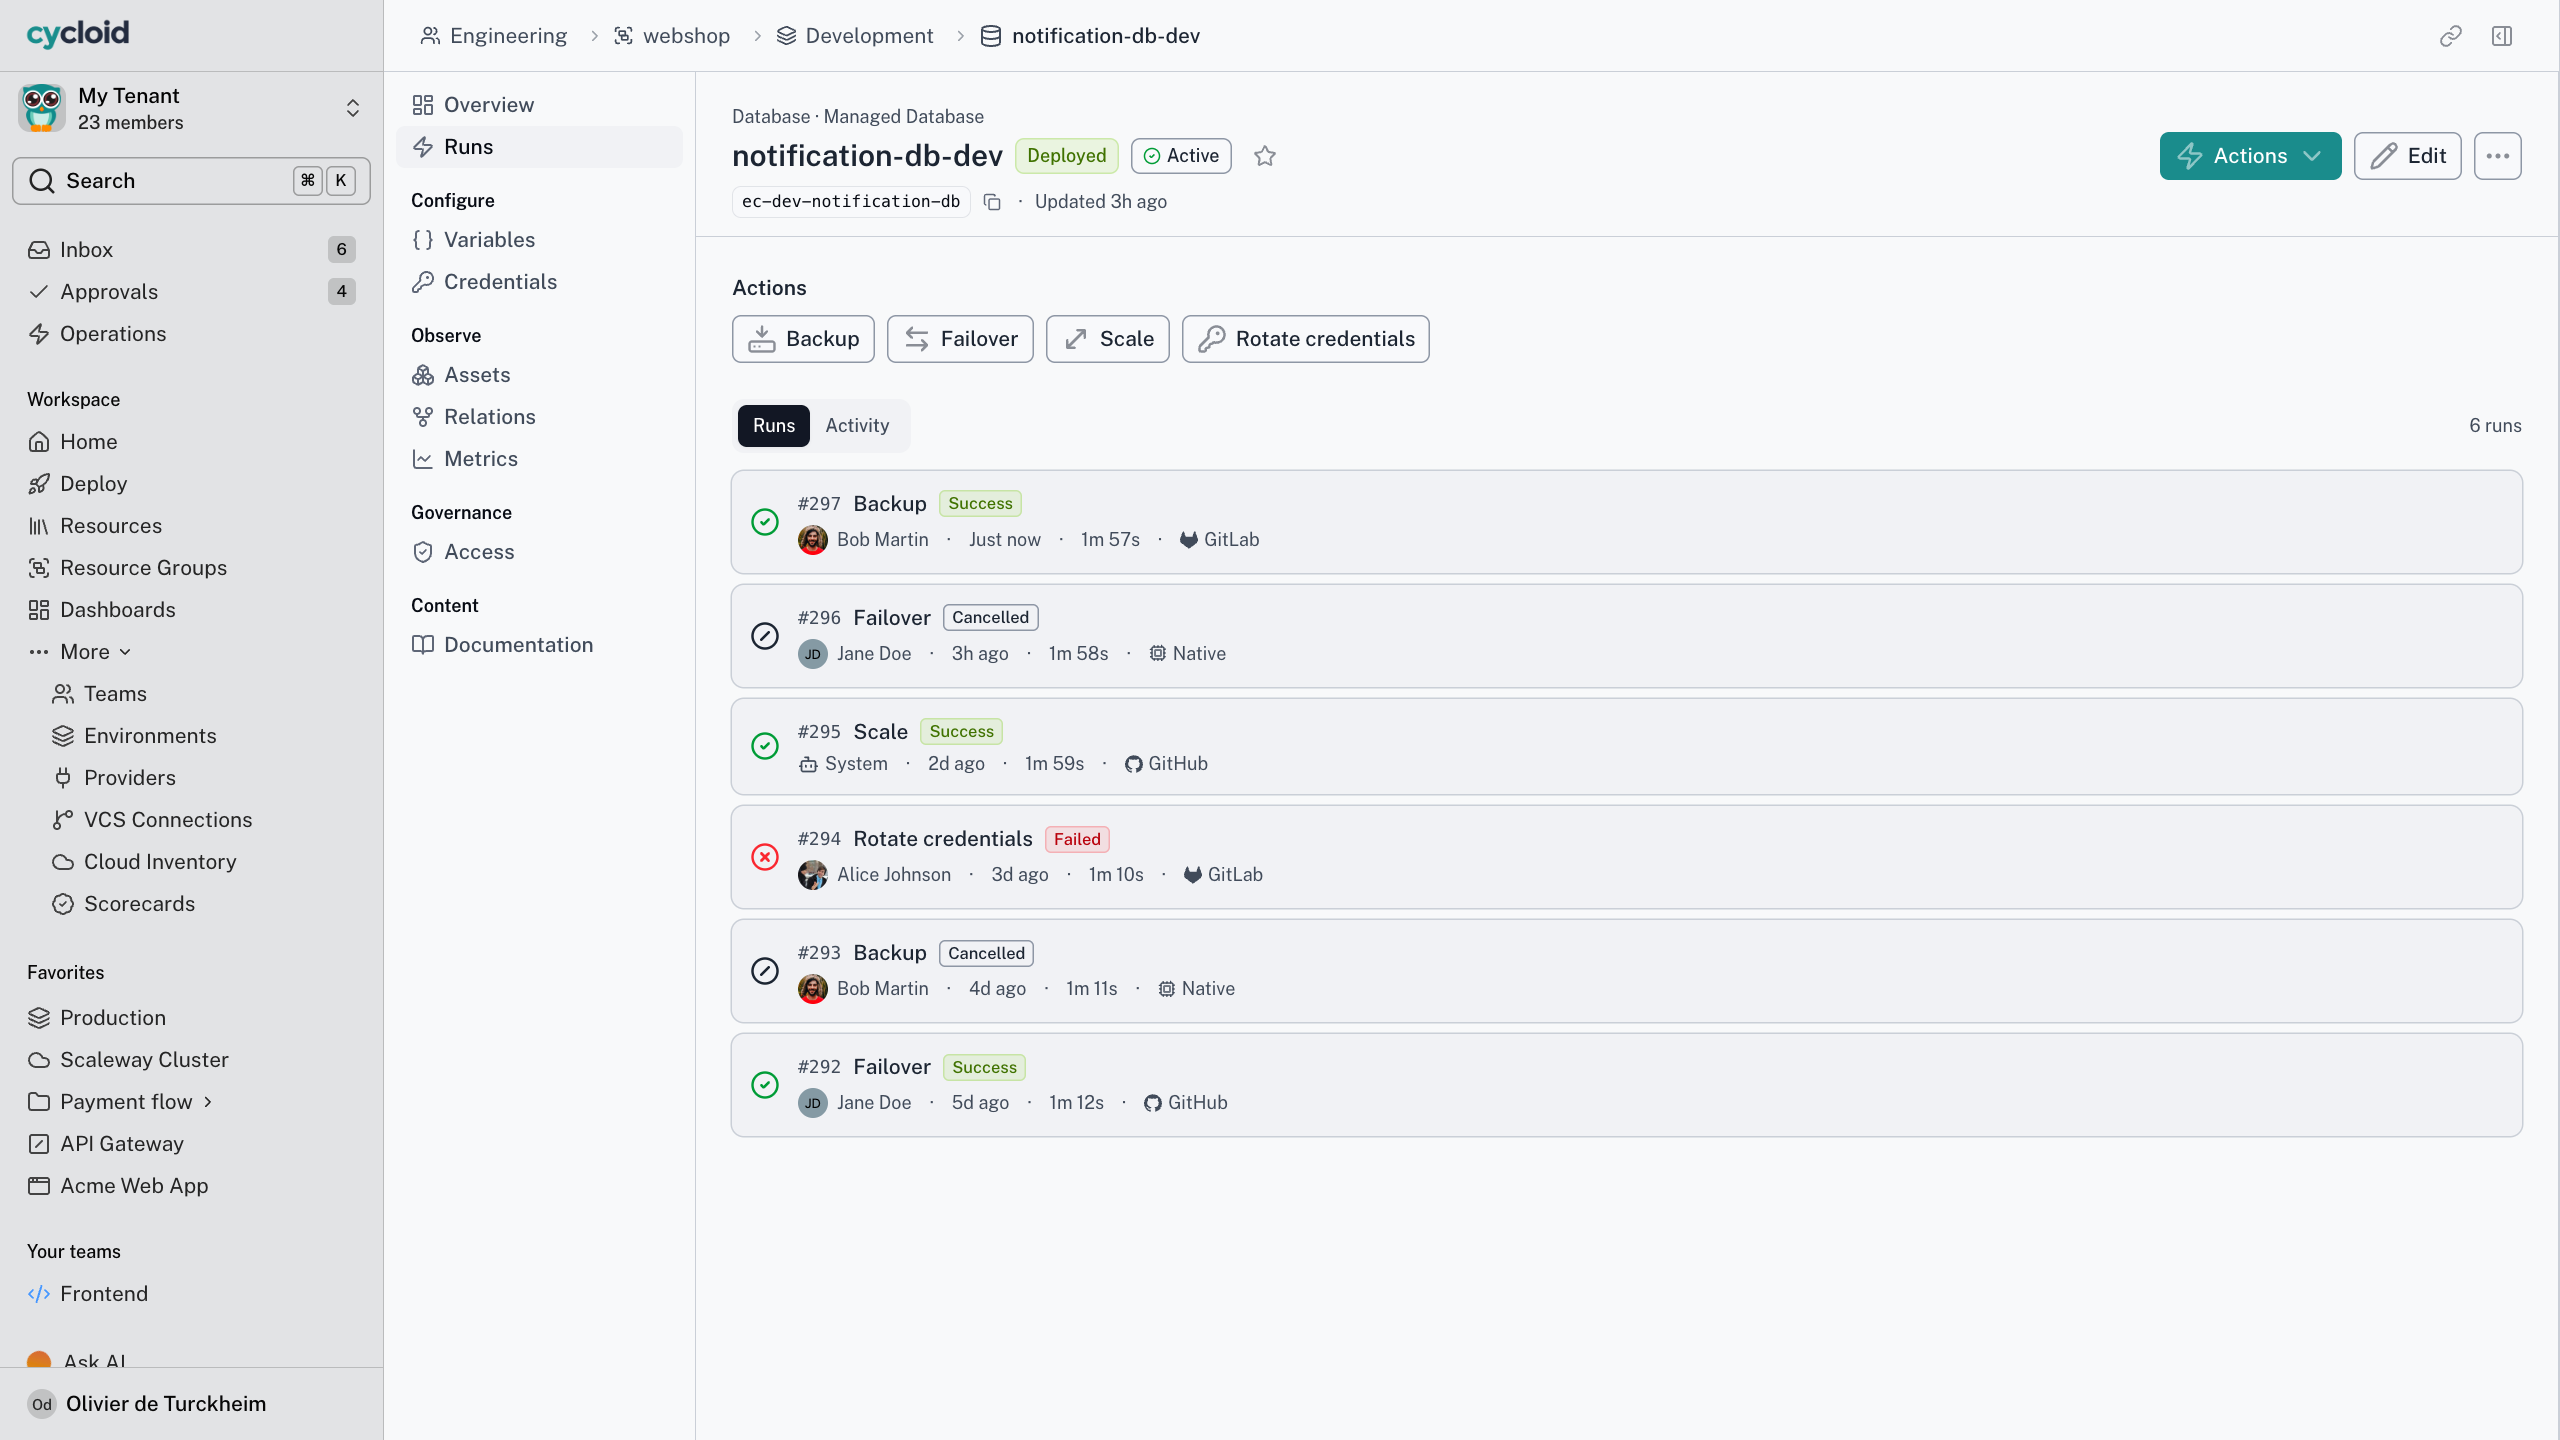The width and height of the screenshot is (2560, 1440).
Task: Click the Search field
Action: (191, 181)
